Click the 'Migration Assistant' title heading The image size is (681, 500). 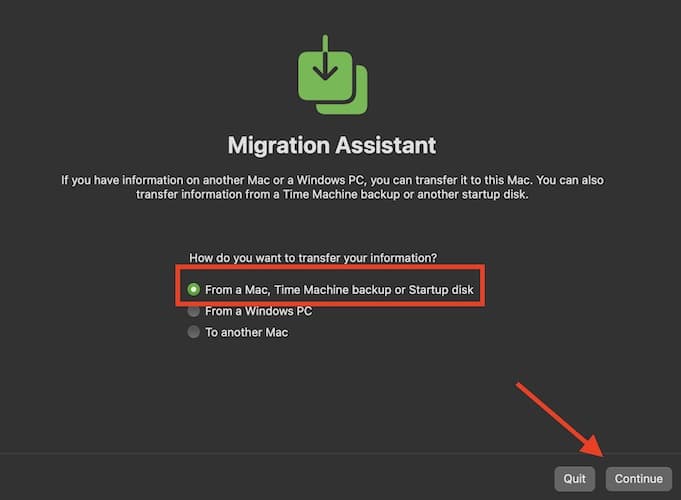click(x=332, y=145)
